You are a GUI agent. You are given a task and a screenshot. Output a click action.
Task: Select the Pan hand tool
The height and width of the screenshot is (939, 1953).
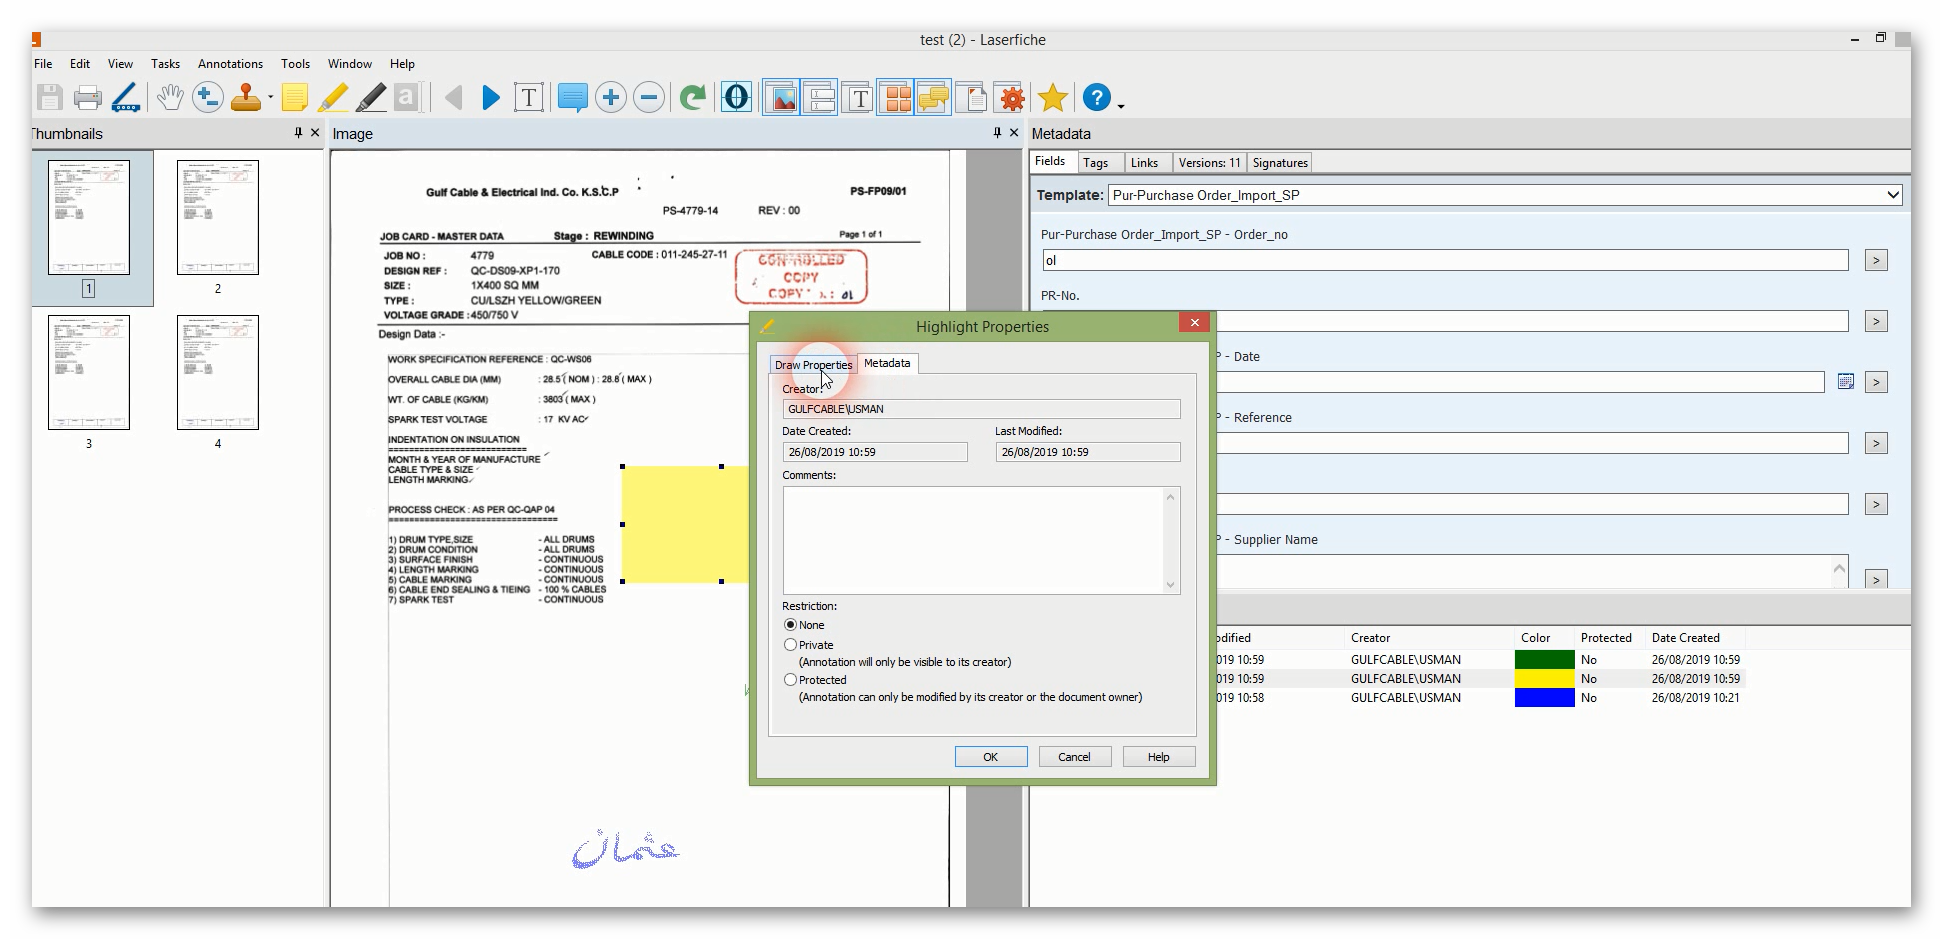point(170,98)
